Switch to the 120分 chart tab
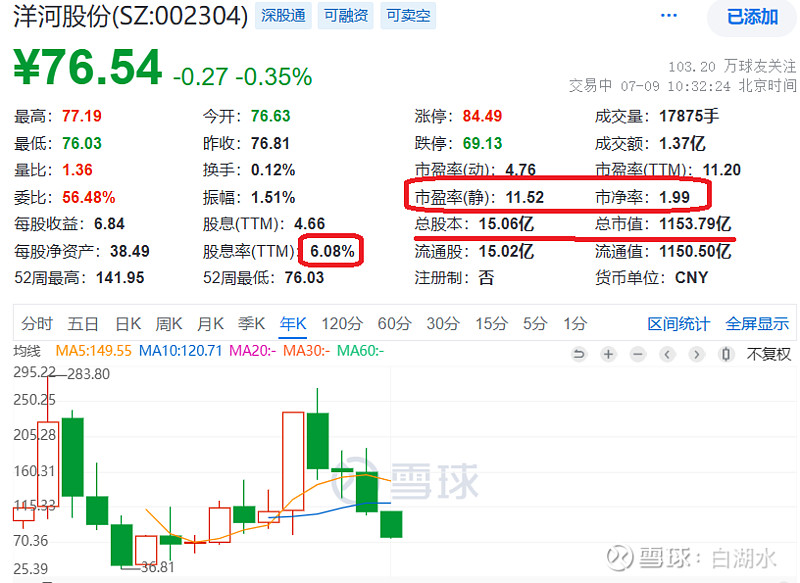 tap(342, 323)
